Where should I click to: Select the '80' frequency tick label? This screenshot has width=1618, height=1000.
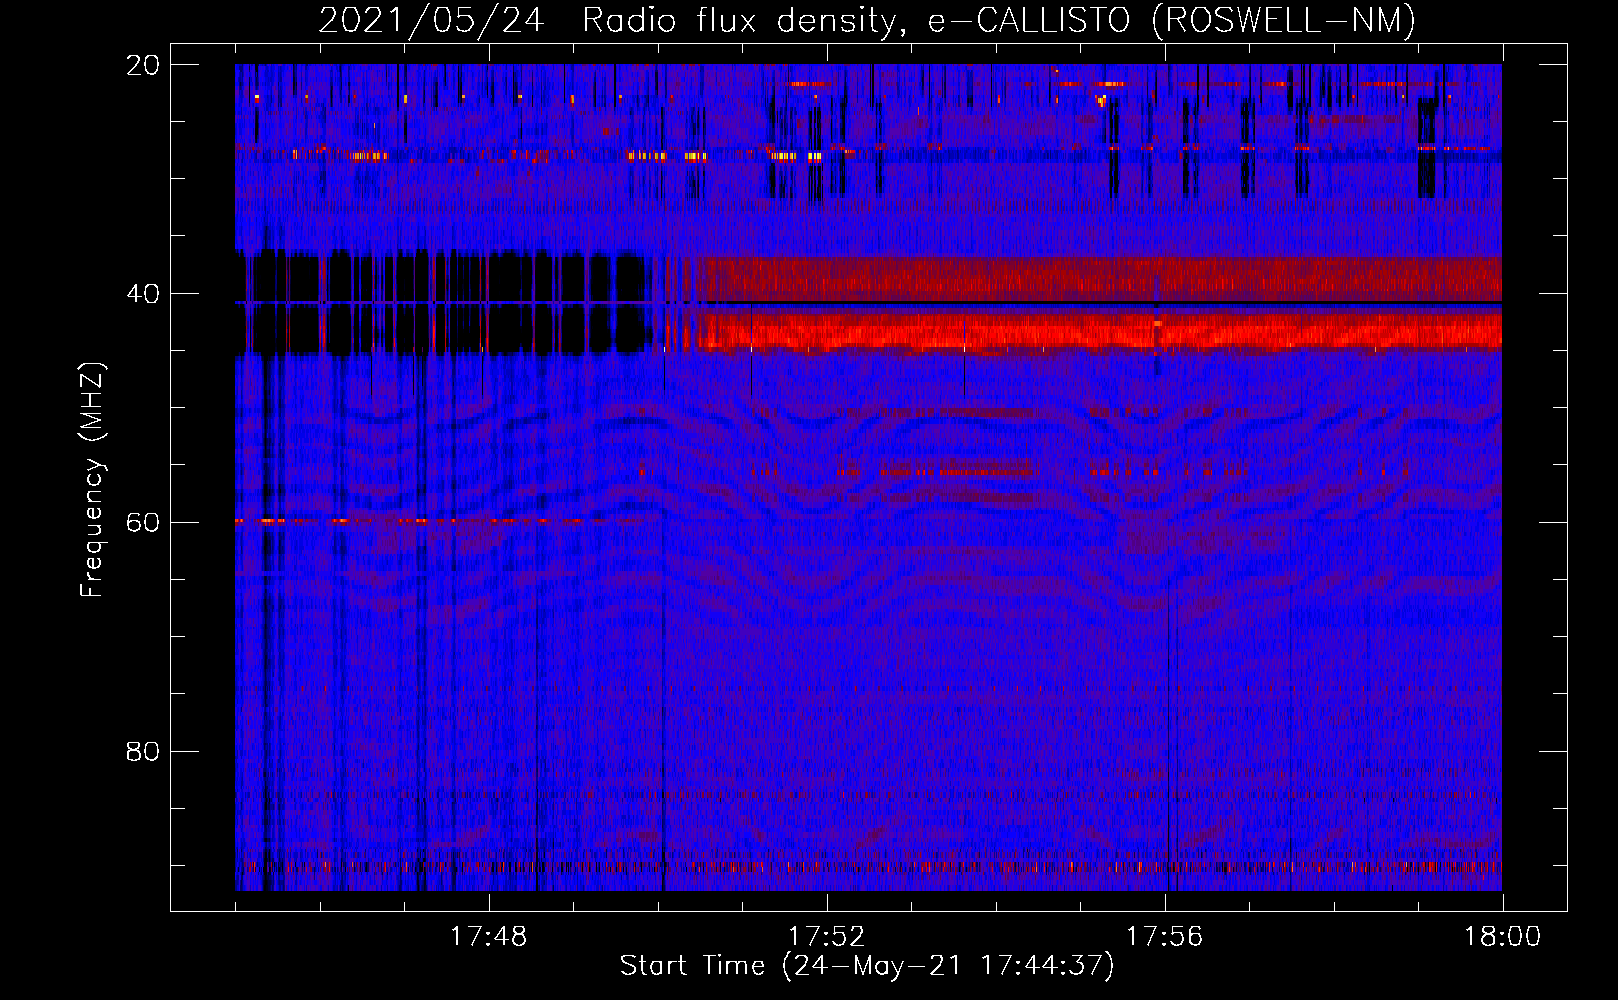[x=143, y=751]
